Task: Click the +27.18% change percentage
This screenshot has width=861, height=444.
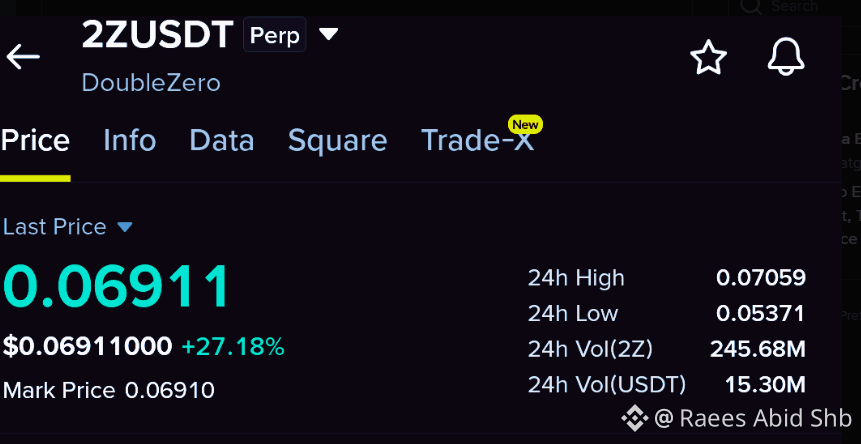Action: [233, 347]
